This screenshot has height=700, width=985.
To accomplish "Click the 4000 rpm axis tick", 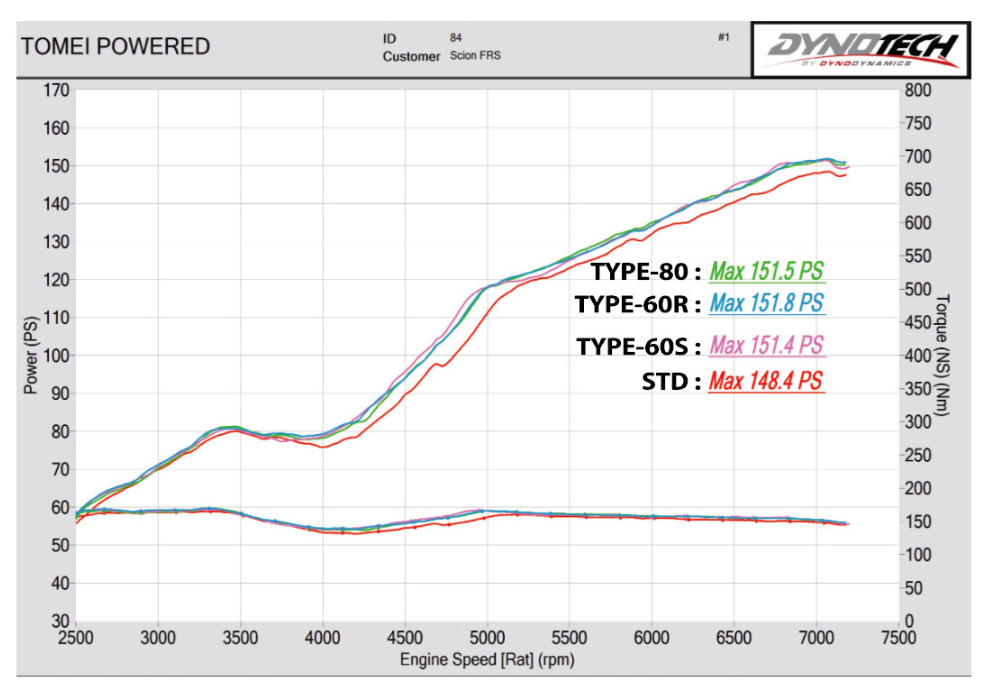I will click(323, 638).
